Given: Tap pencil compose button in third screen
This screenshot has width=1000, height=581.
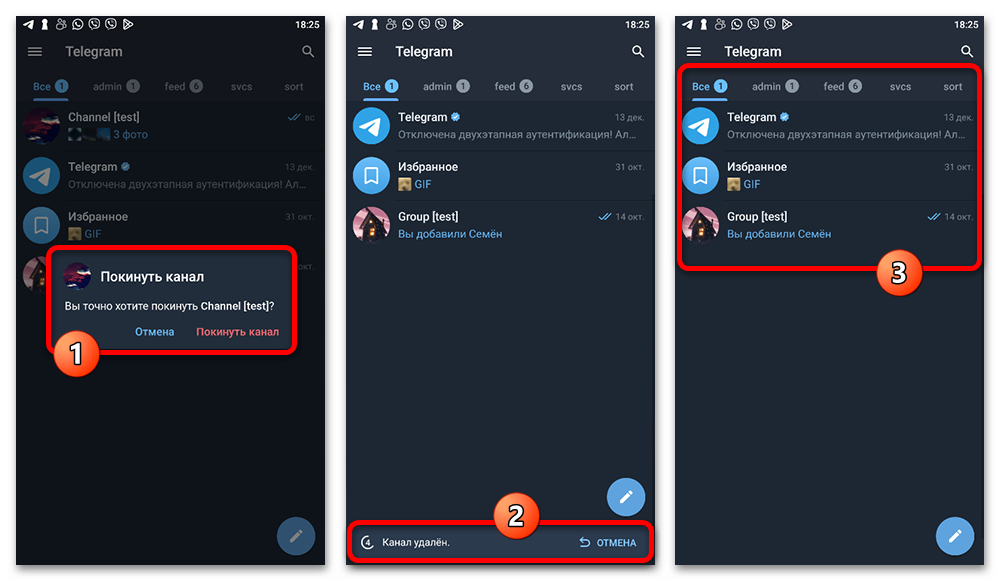Looking at the screenshot, I should [x=955, y=536].
